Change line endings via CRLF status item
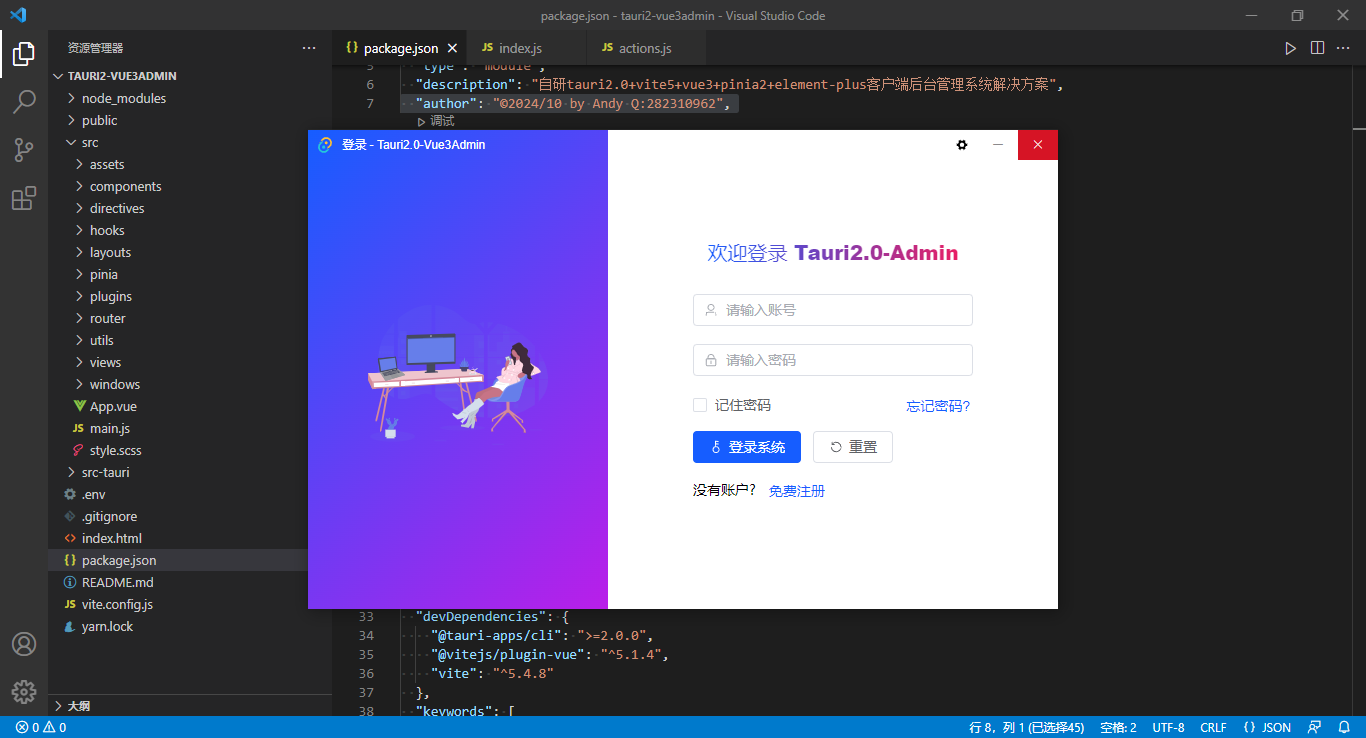 click(1213, 727)
